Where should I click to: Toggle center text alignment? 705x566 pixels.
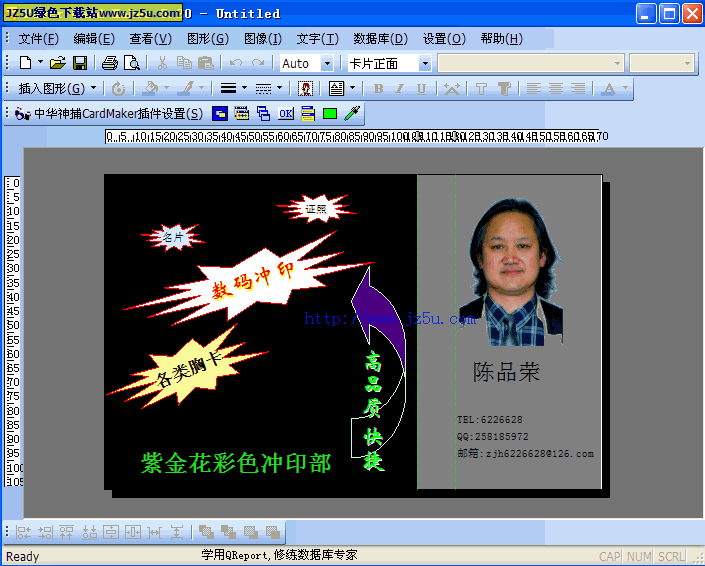pos(556,89)
